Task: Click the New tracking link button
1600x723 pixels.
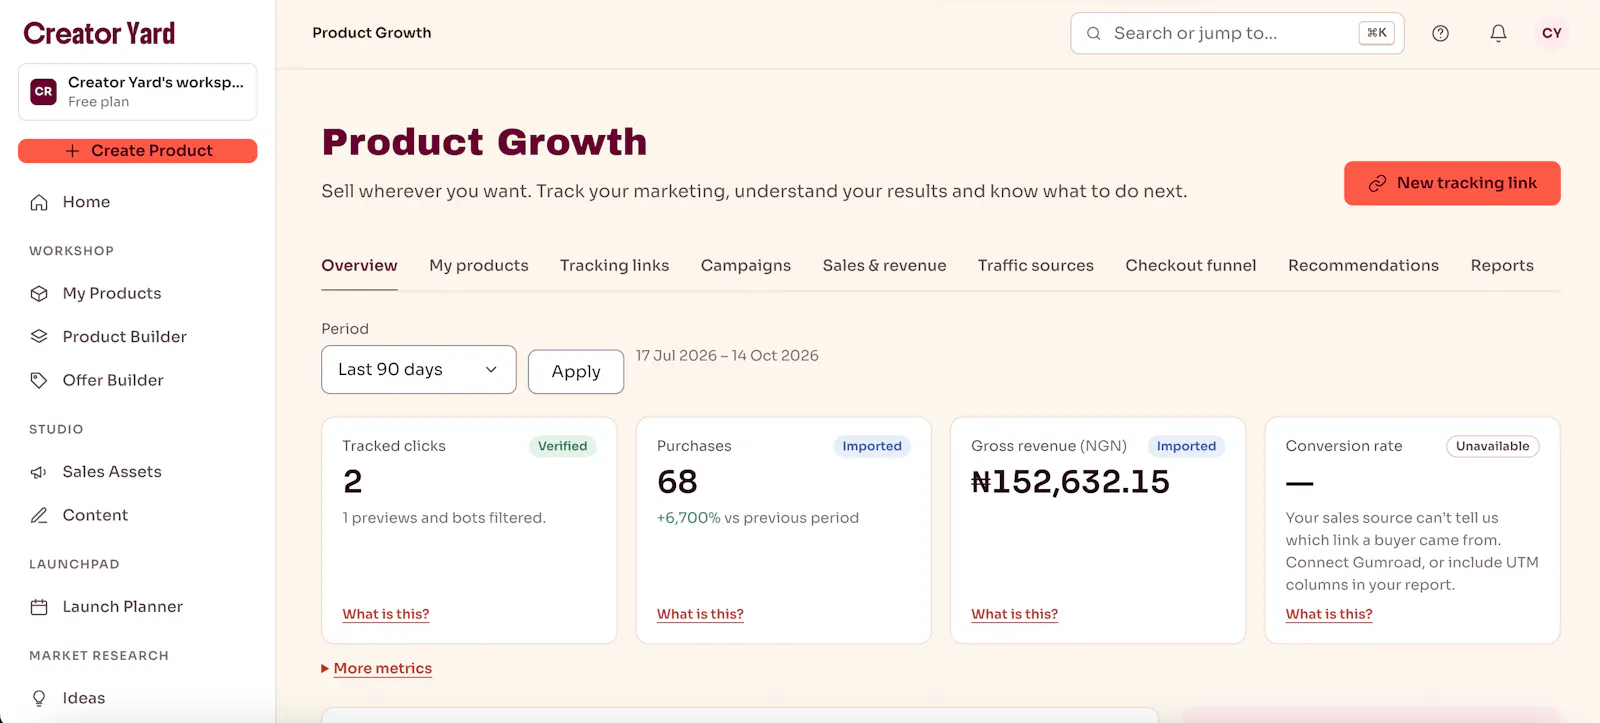Action: pos(1452,183)
